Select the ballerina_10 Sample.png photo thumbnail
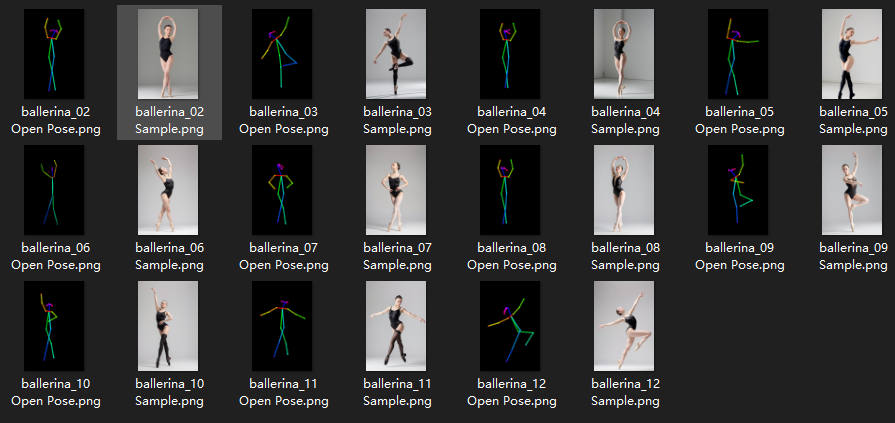Image resolution: width=895 pixels, height=423 pixels. [168, 326]
